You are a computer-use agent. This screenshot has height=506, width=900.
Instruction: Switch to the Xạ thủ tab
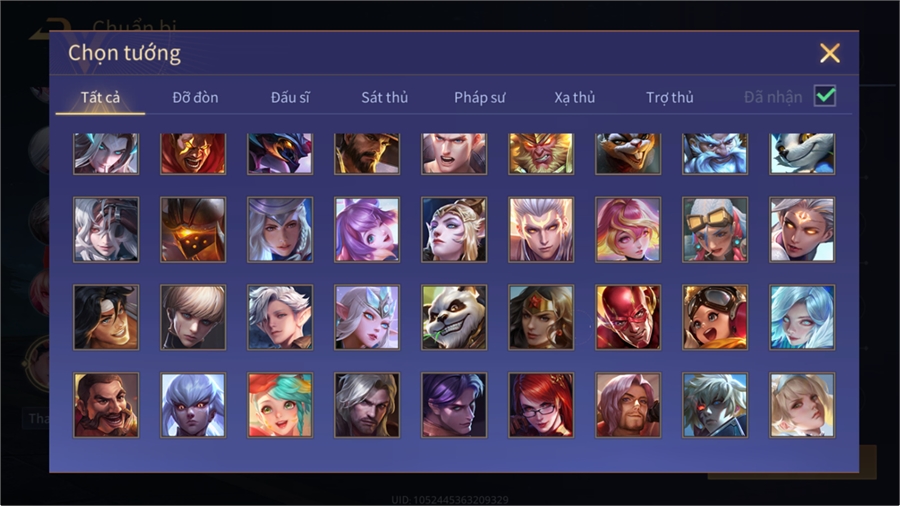pos(575,98)
